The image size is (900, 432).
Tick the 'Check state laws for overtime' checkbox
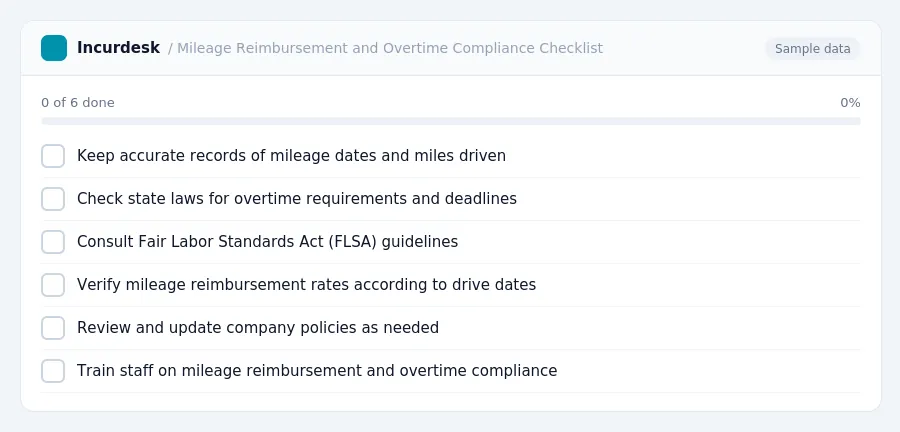click(x=53, y=199)
